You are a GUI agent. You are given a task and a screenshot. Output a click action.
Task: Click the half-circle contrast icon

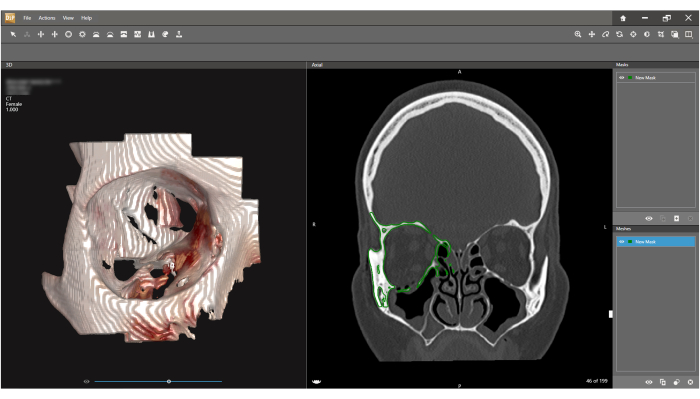click(x=647, y=34)
